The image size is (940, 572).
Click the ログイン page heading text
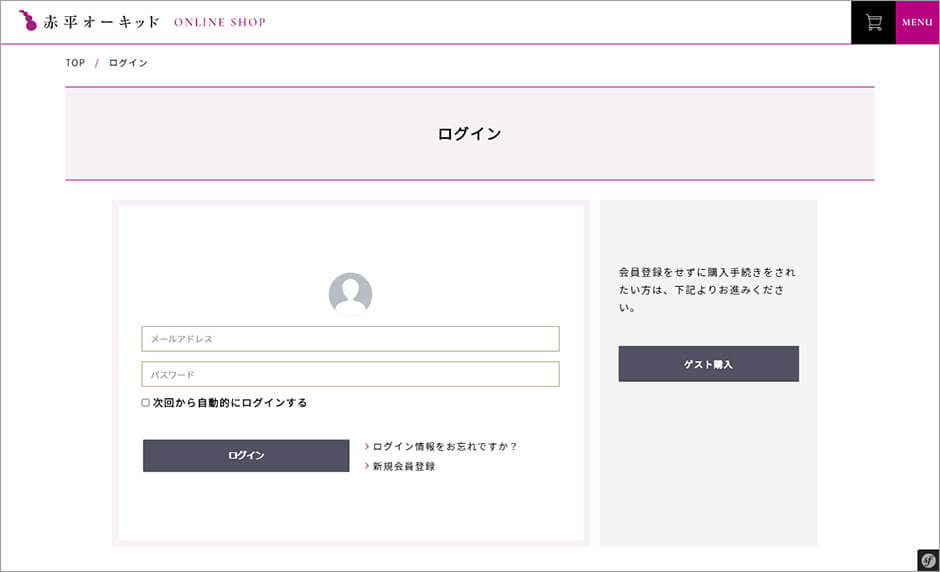pos(469,134)
